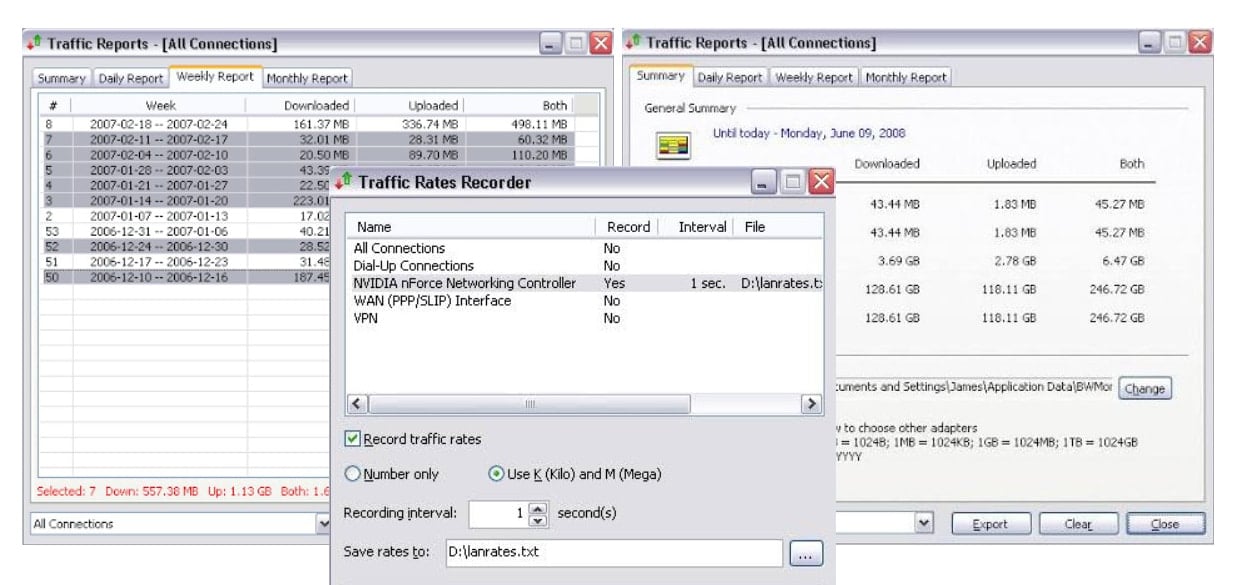Switch to Daily Report tab in left window
This screenshot has height=585, width=1240.
131,78
